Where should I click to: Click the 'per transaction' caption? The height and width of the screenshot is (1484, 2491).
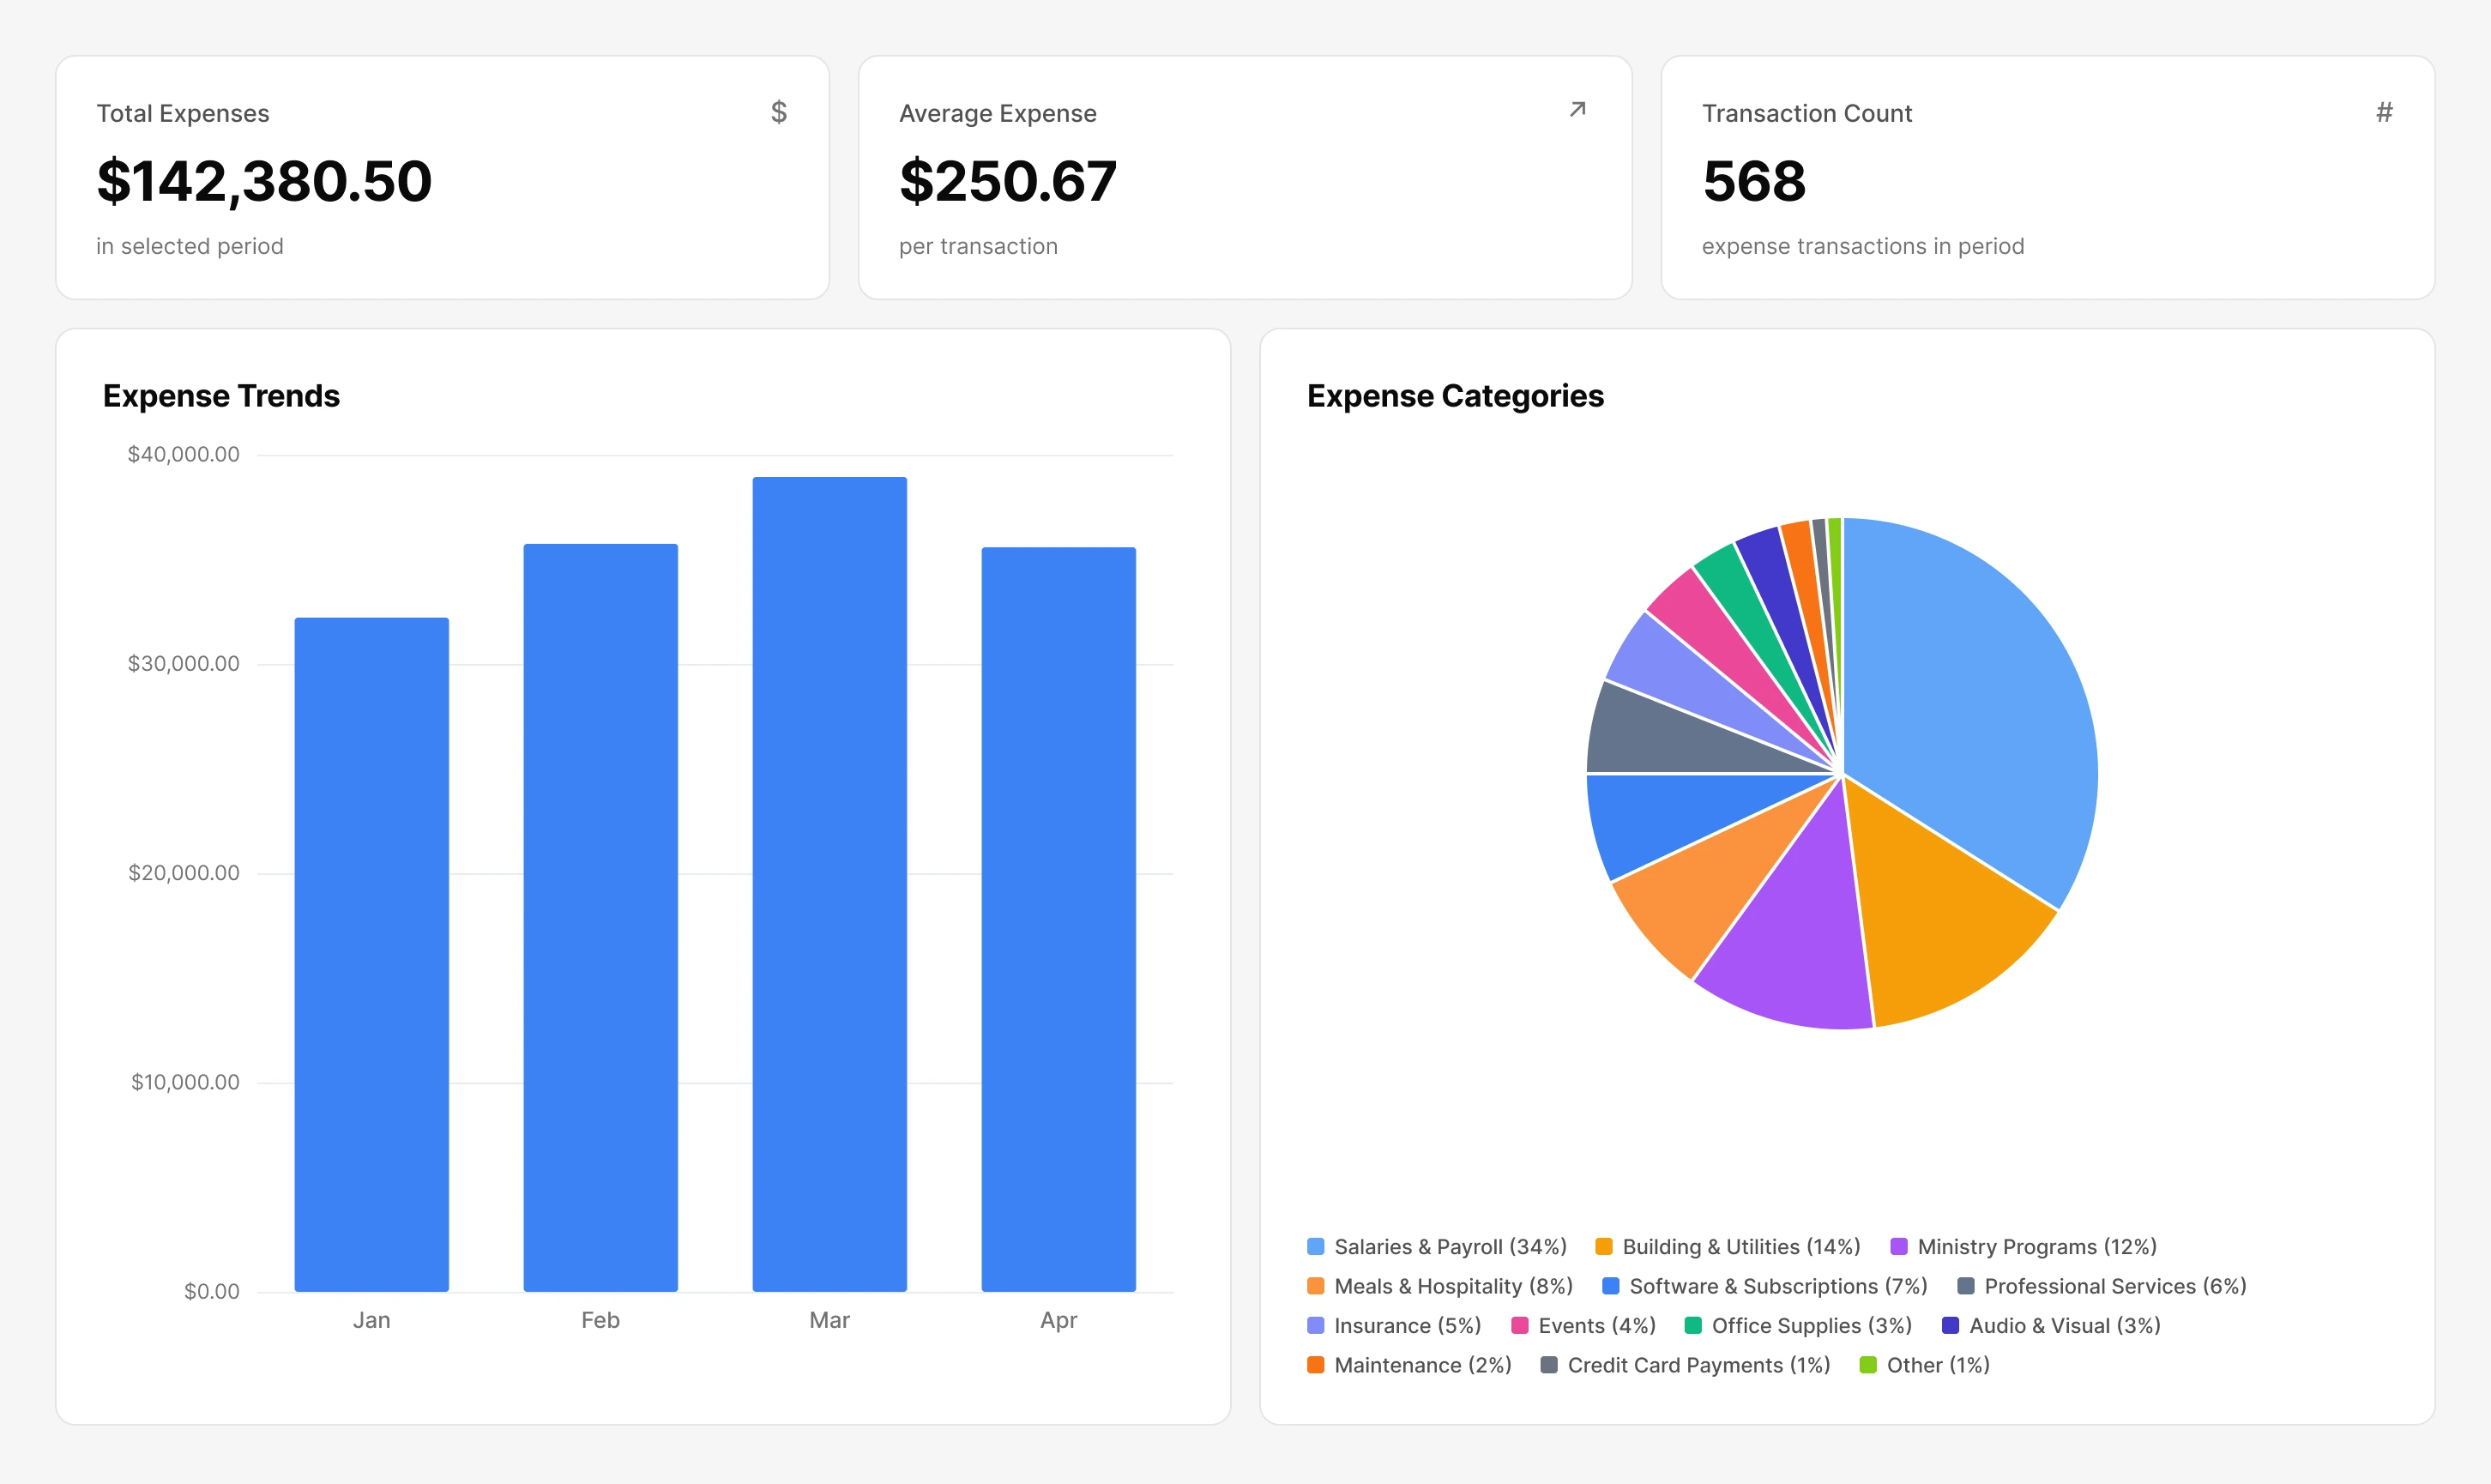click(x=978, y=246)
